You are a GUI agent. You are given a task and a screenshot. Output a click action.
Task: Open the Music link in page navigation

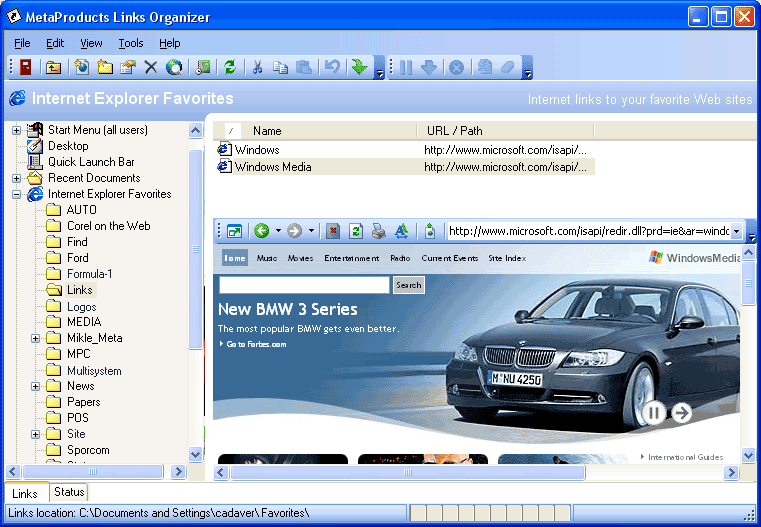267,258
